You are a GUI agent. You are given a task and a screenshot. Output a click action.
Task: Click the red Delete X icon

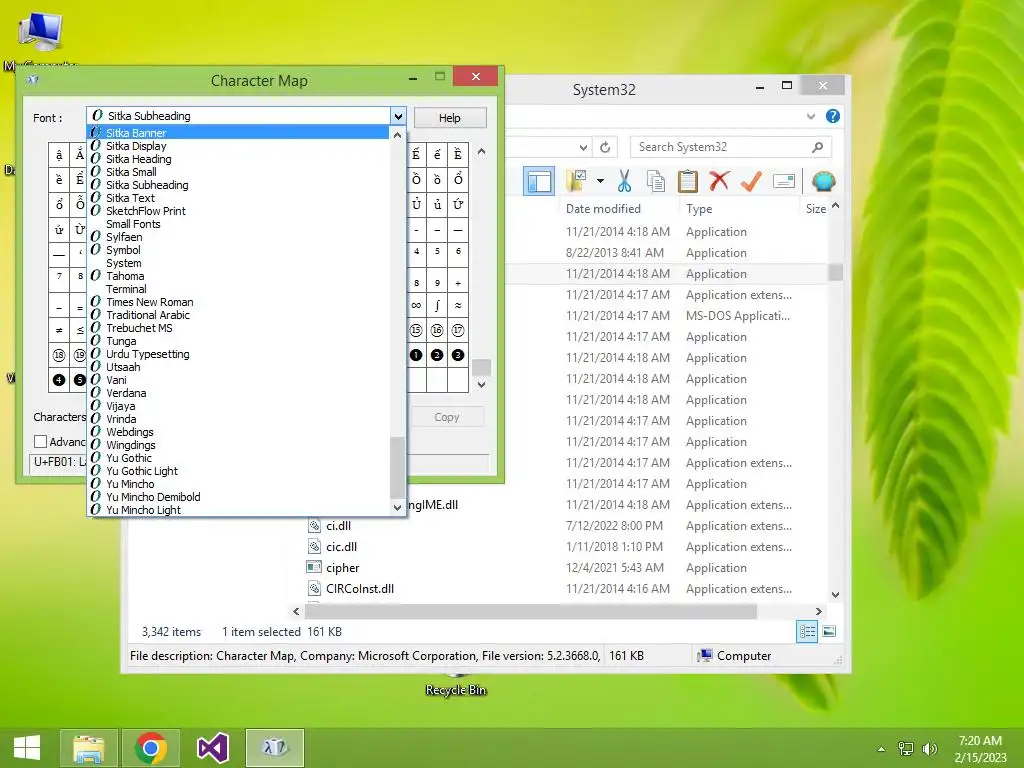click(x=719, y=181)
